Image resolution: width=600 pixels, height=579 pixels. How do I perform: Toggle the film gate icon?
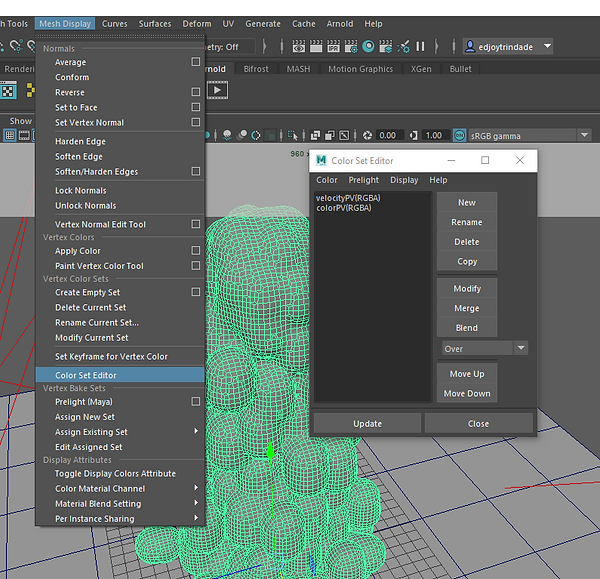(24, 135)
